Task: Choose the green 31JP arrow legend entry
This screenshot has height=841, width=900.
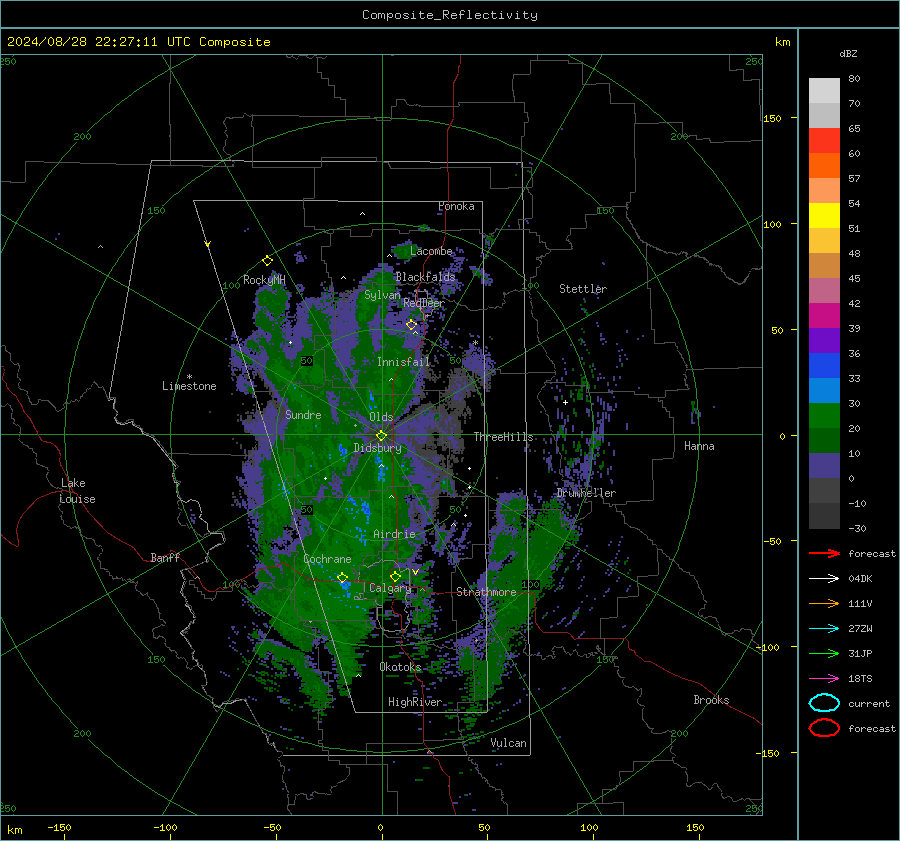Action: point(824,653)
